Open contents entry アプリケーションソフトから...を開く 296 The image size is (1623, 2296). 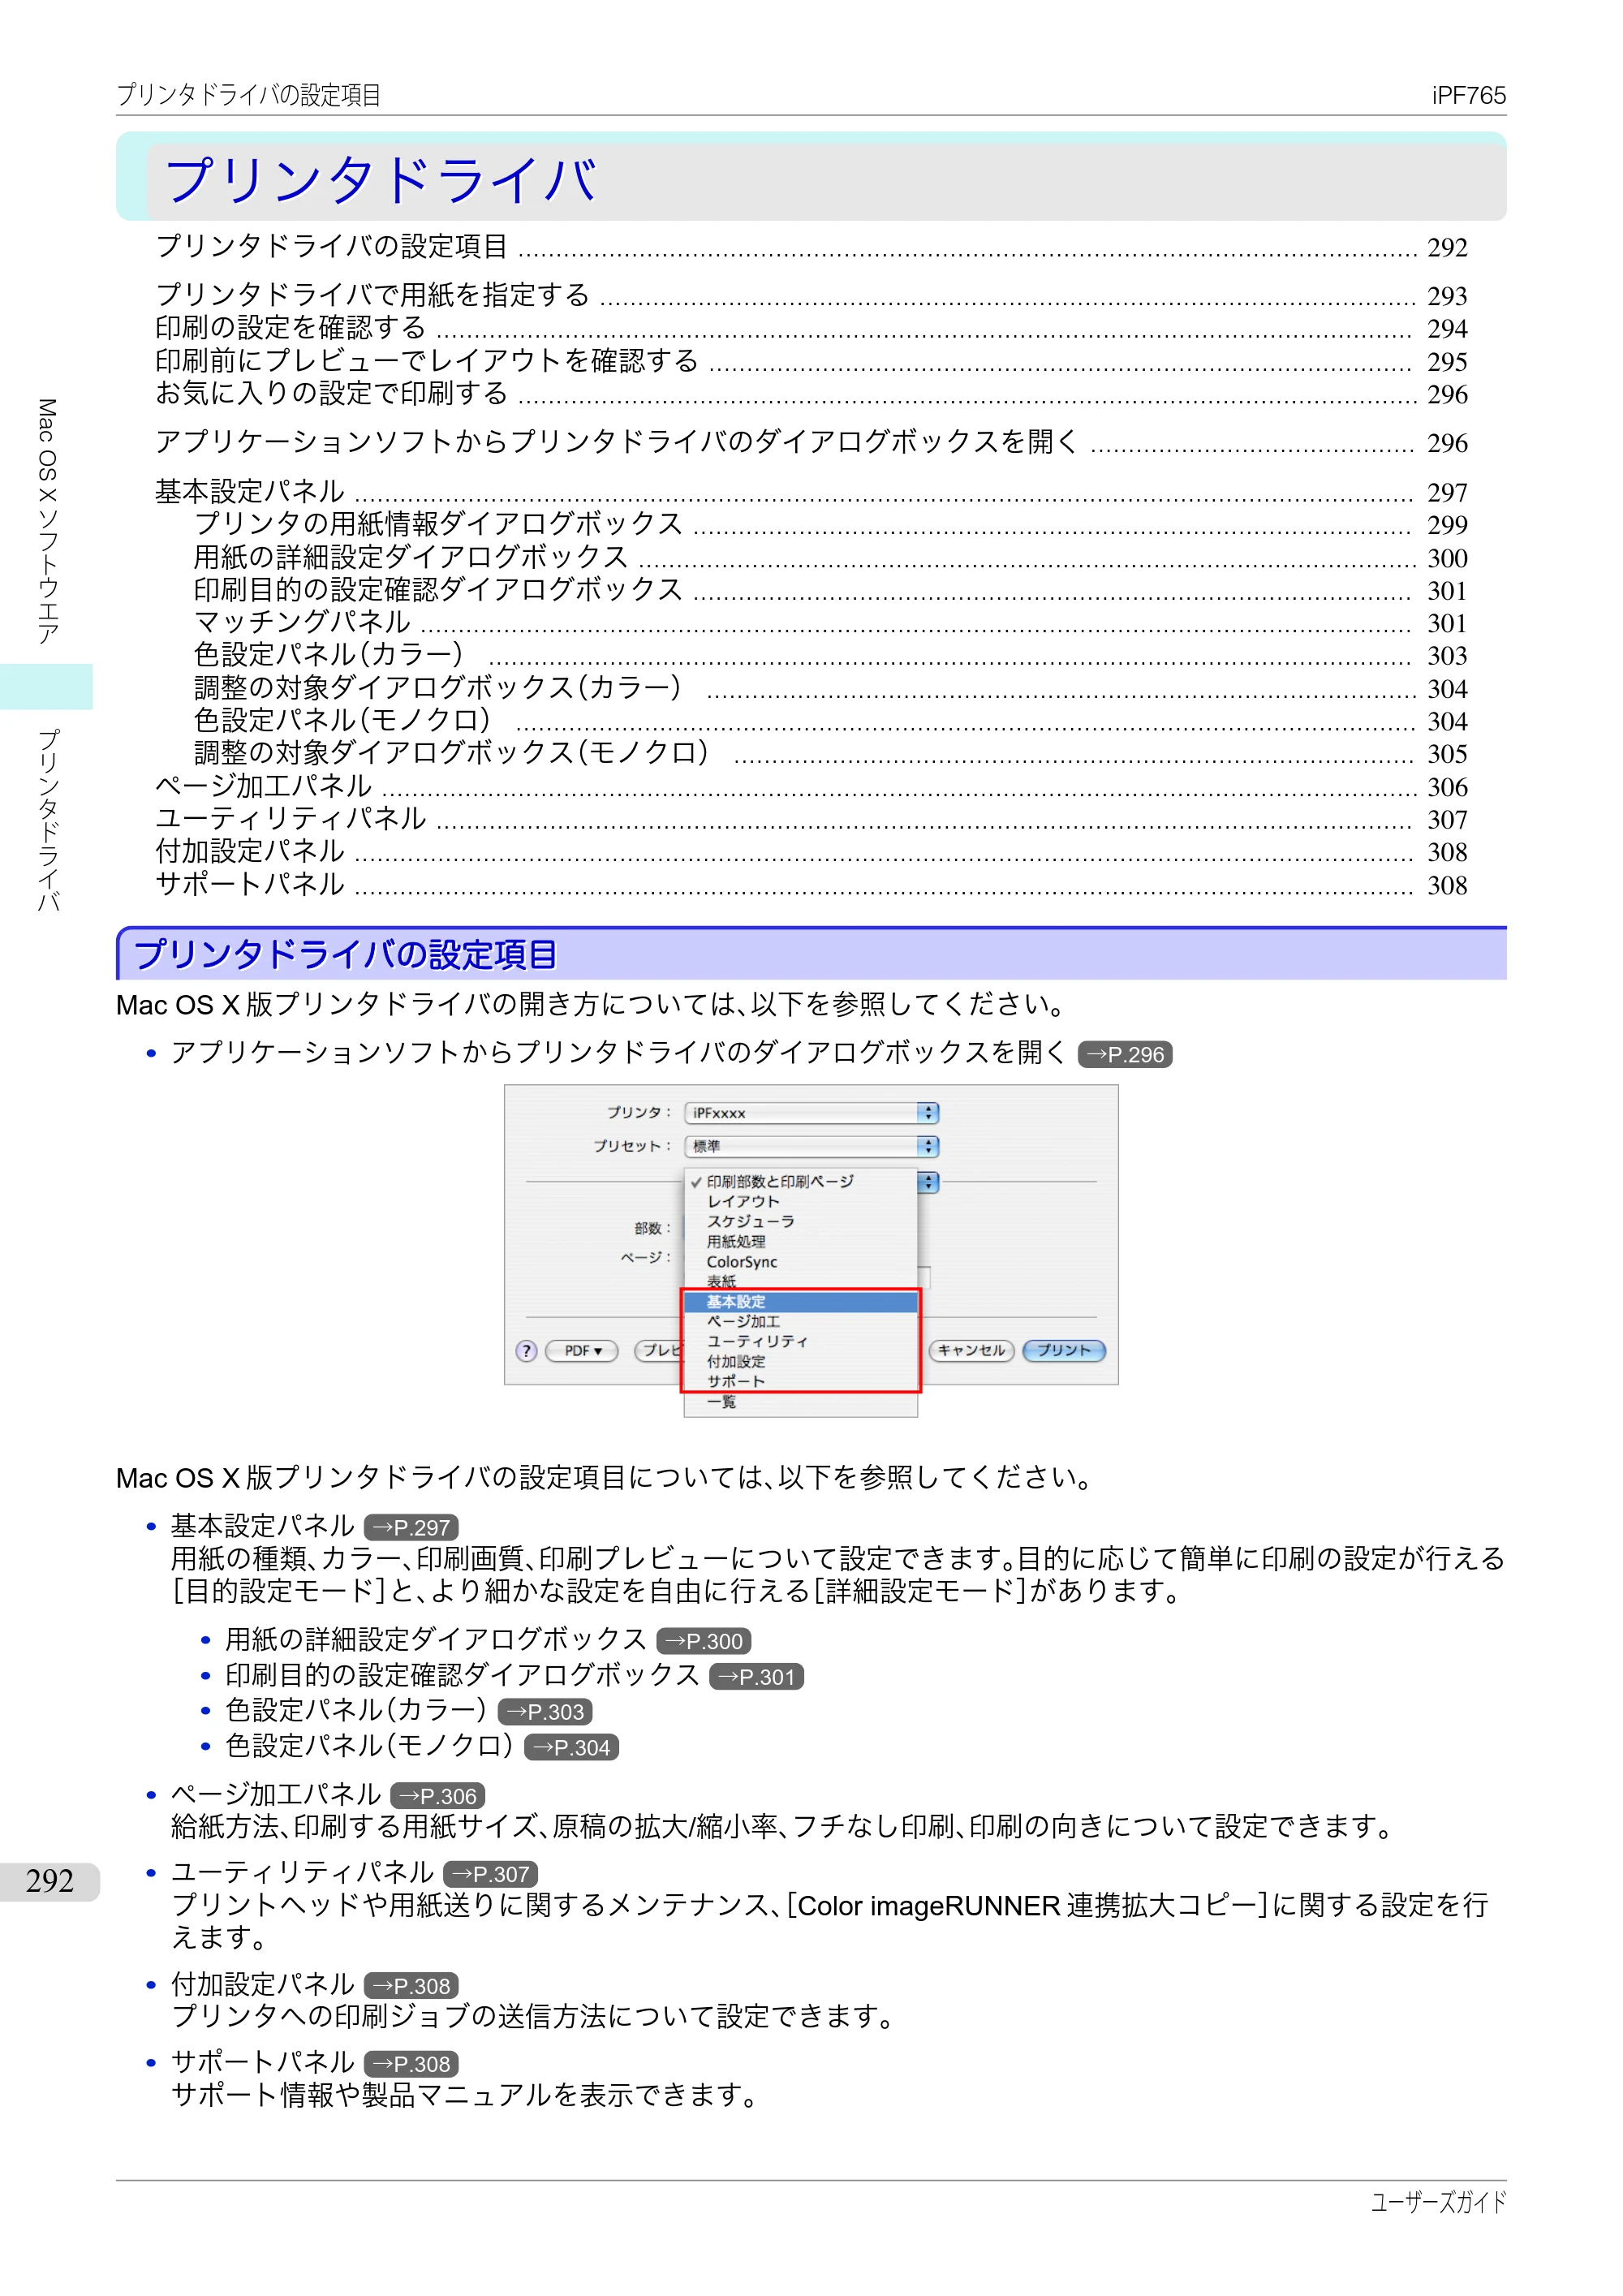[x=811, y=442]
